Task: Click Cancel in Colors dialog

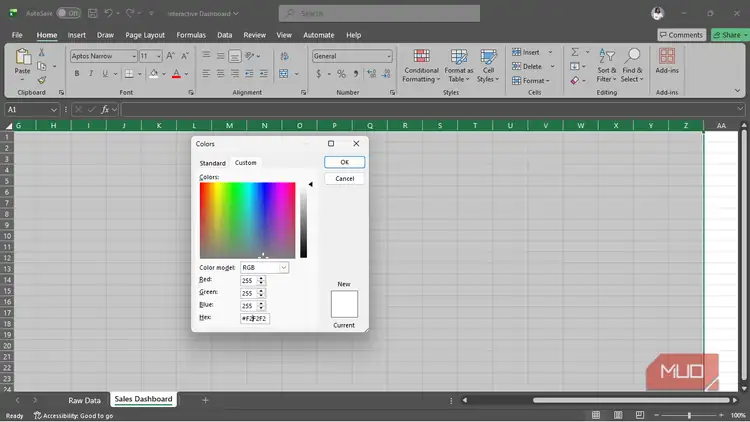Action: pyautogui.click(x=344, y=178)
